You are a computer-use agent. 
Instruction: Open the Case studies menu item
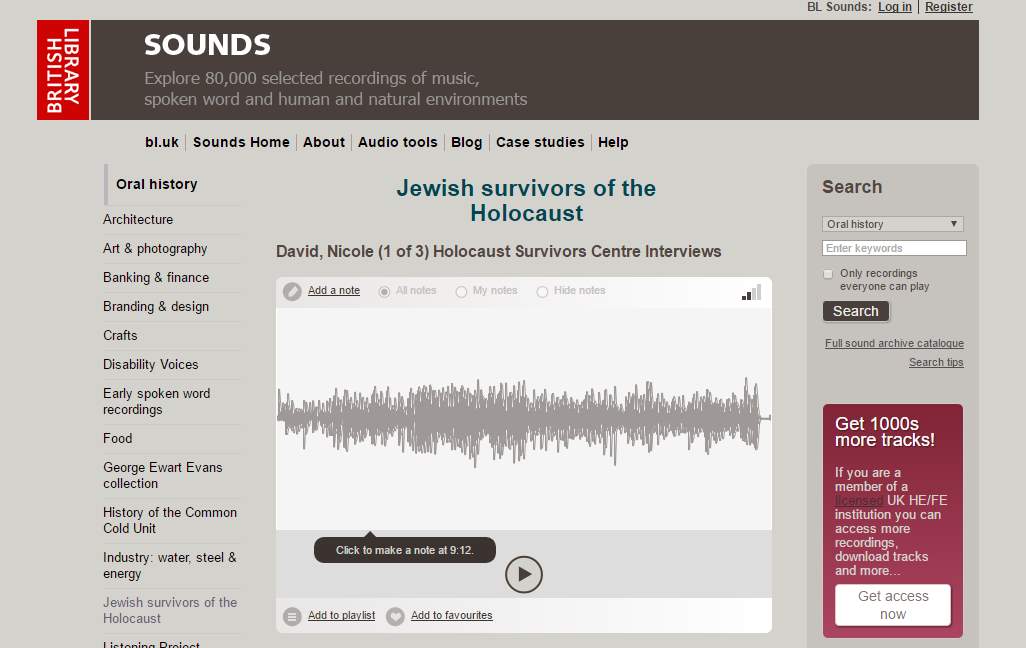coord(540,142)
